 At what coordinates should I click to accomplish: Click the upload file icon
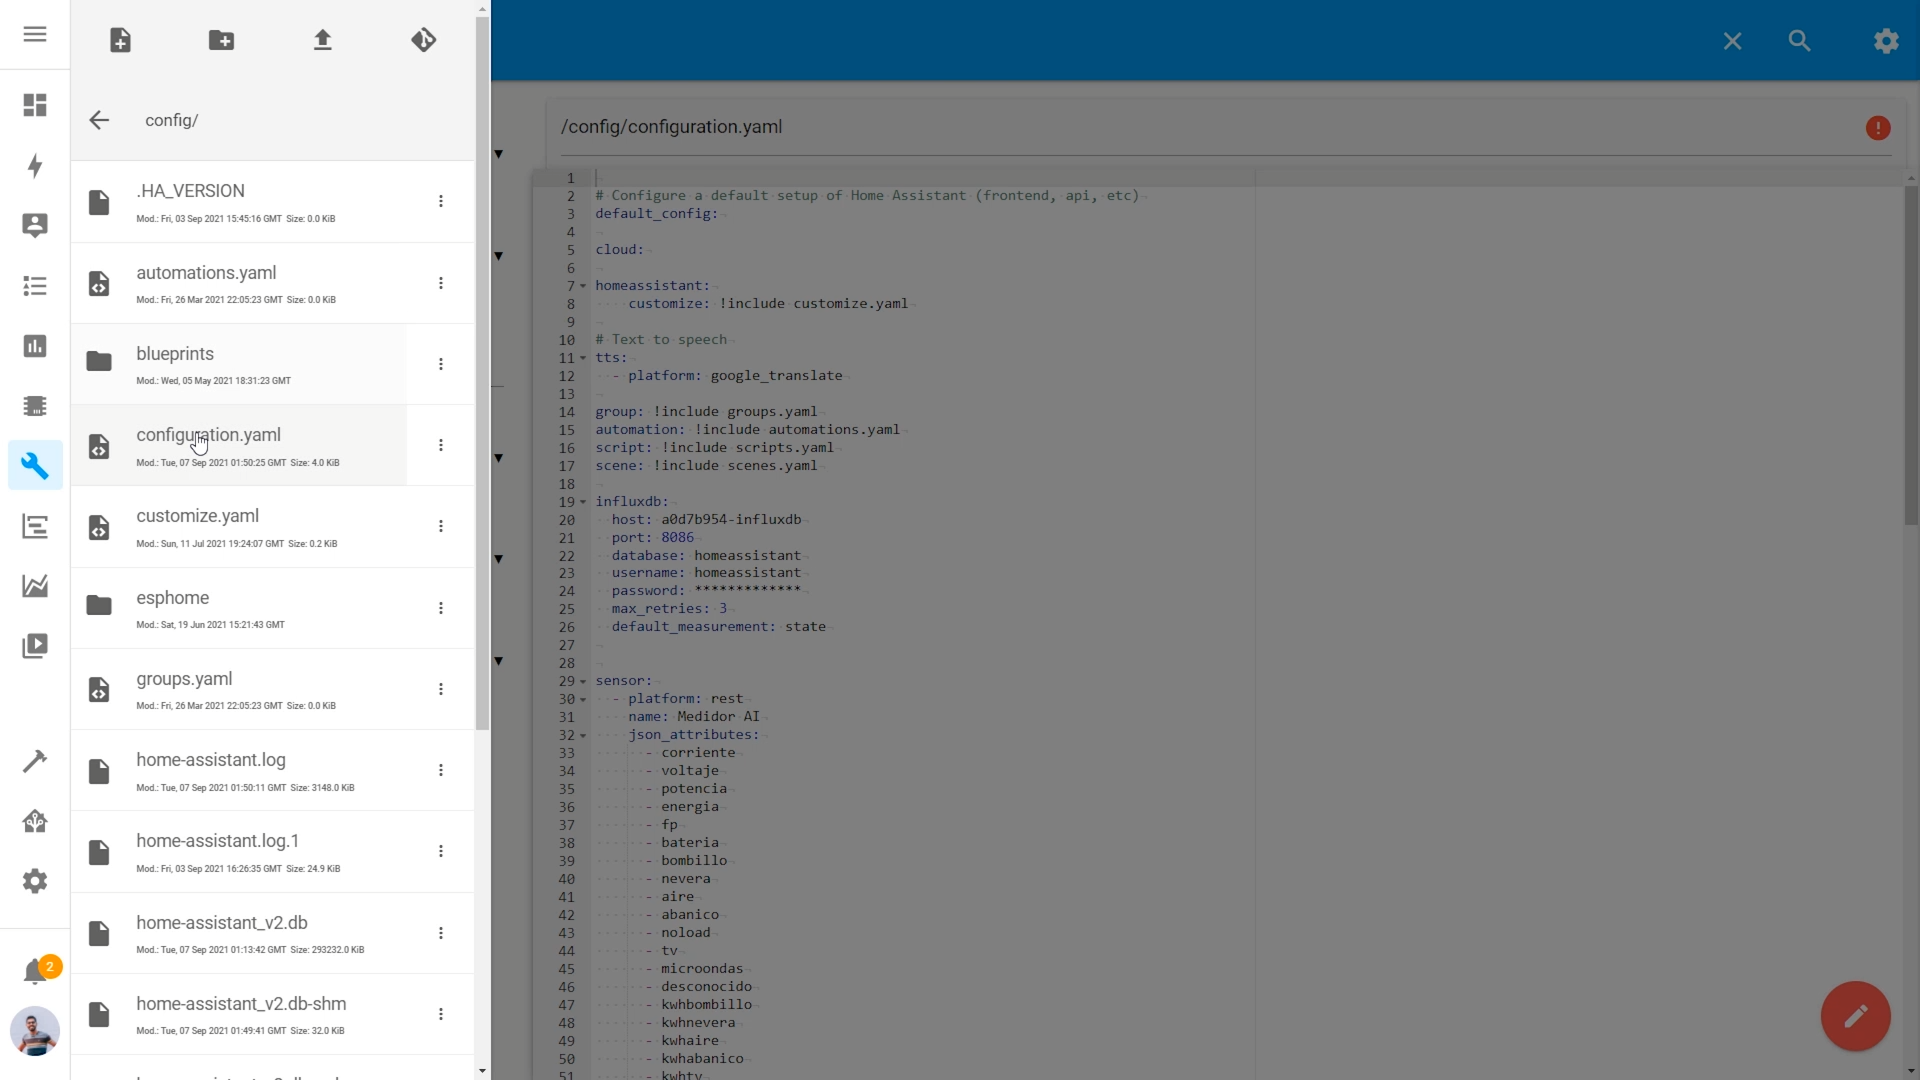(322, 40)
